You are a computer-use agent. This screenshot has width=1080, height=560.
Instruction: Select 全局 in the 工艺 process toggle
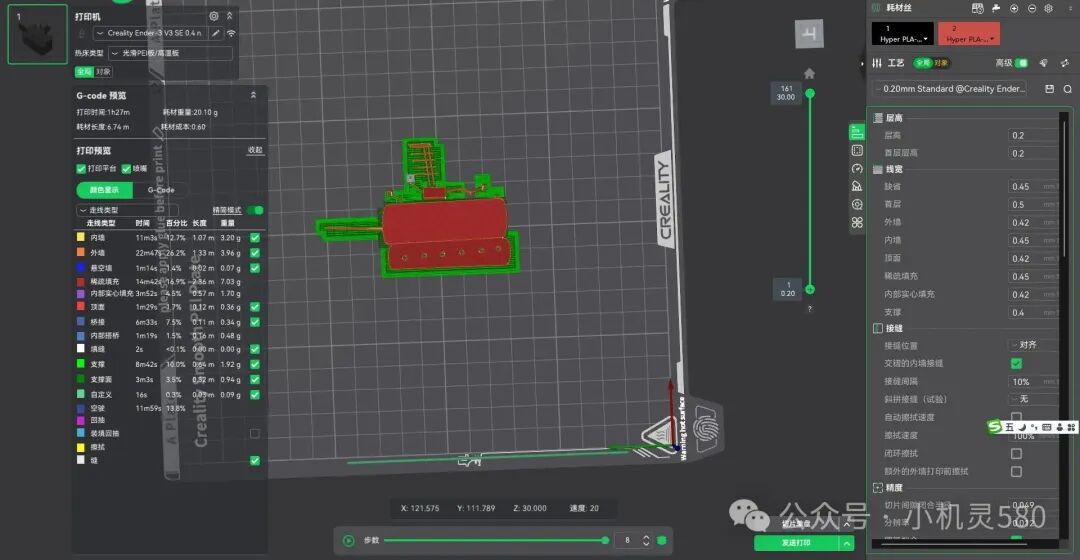coord(923,63)
